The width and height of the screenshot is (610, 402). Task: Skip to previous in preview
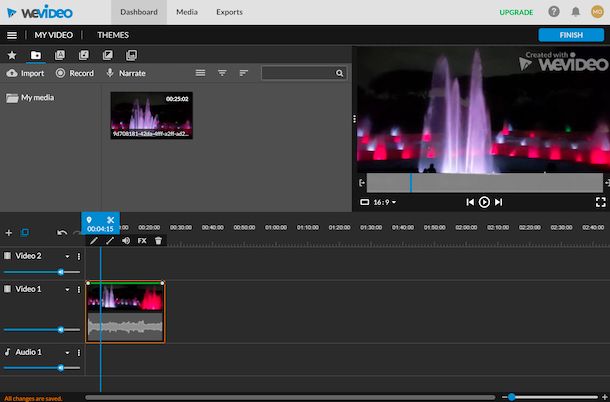click(x=470, y=202)
